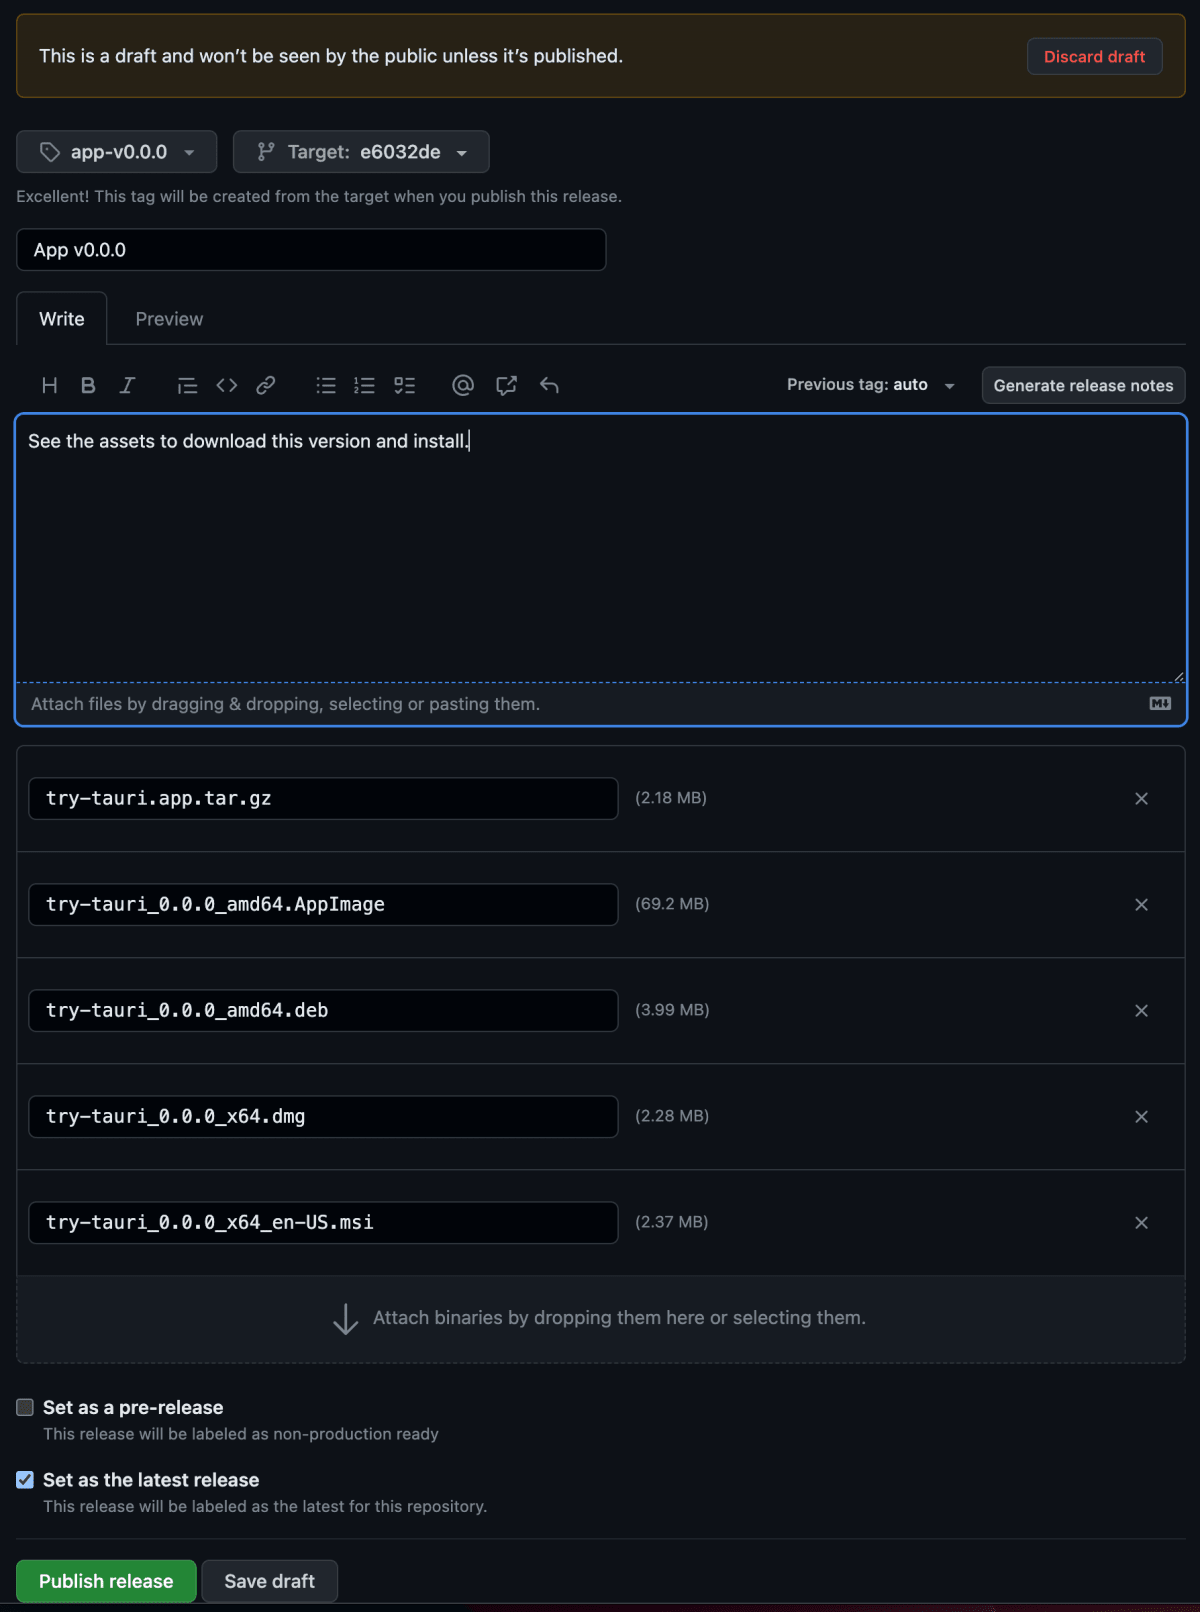This screenshot has width=1200, height=1612.
Task: Open the Markdown formatting help icon
Action: point(1160,703)
